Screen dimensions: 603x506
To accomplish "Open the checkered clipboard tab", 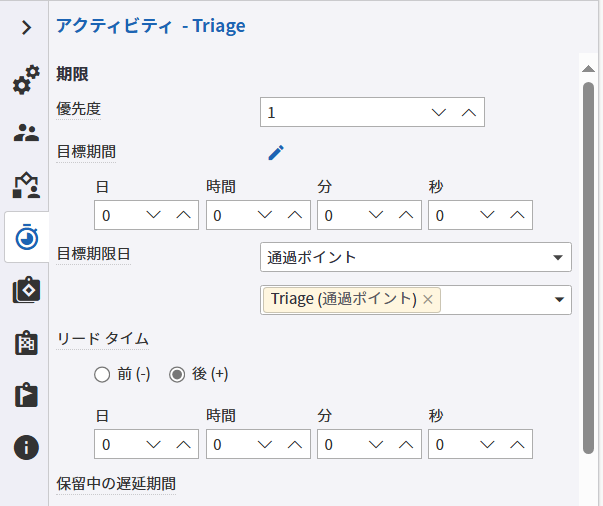I will [x=26, y=342].
